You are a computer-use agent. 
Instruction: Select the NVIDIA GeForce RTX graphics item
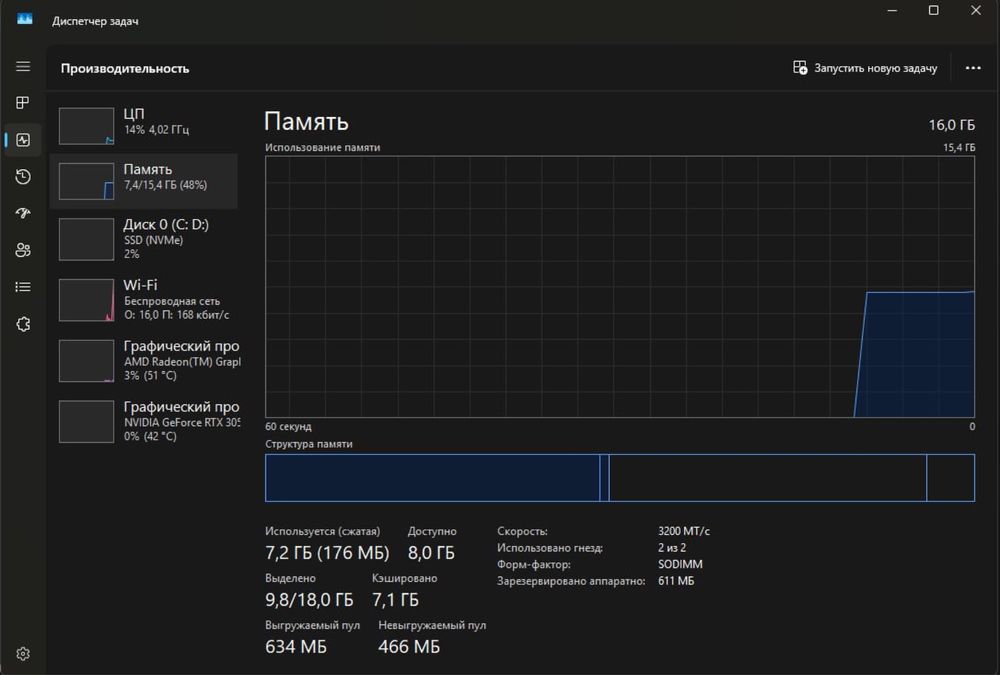[x=144, y=421]
